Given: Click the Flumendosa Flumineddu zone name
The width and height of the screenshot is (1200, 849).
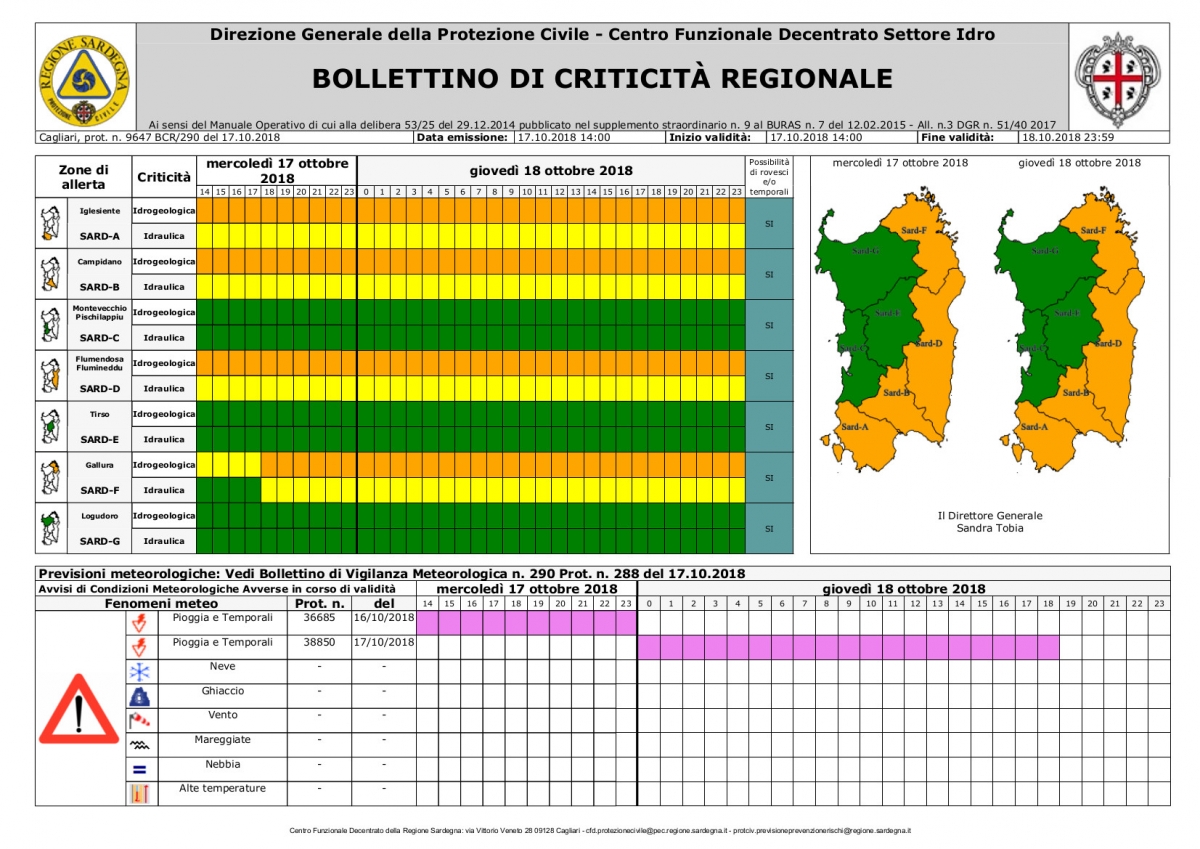Looking at the screenshot, I should point(100,363).
